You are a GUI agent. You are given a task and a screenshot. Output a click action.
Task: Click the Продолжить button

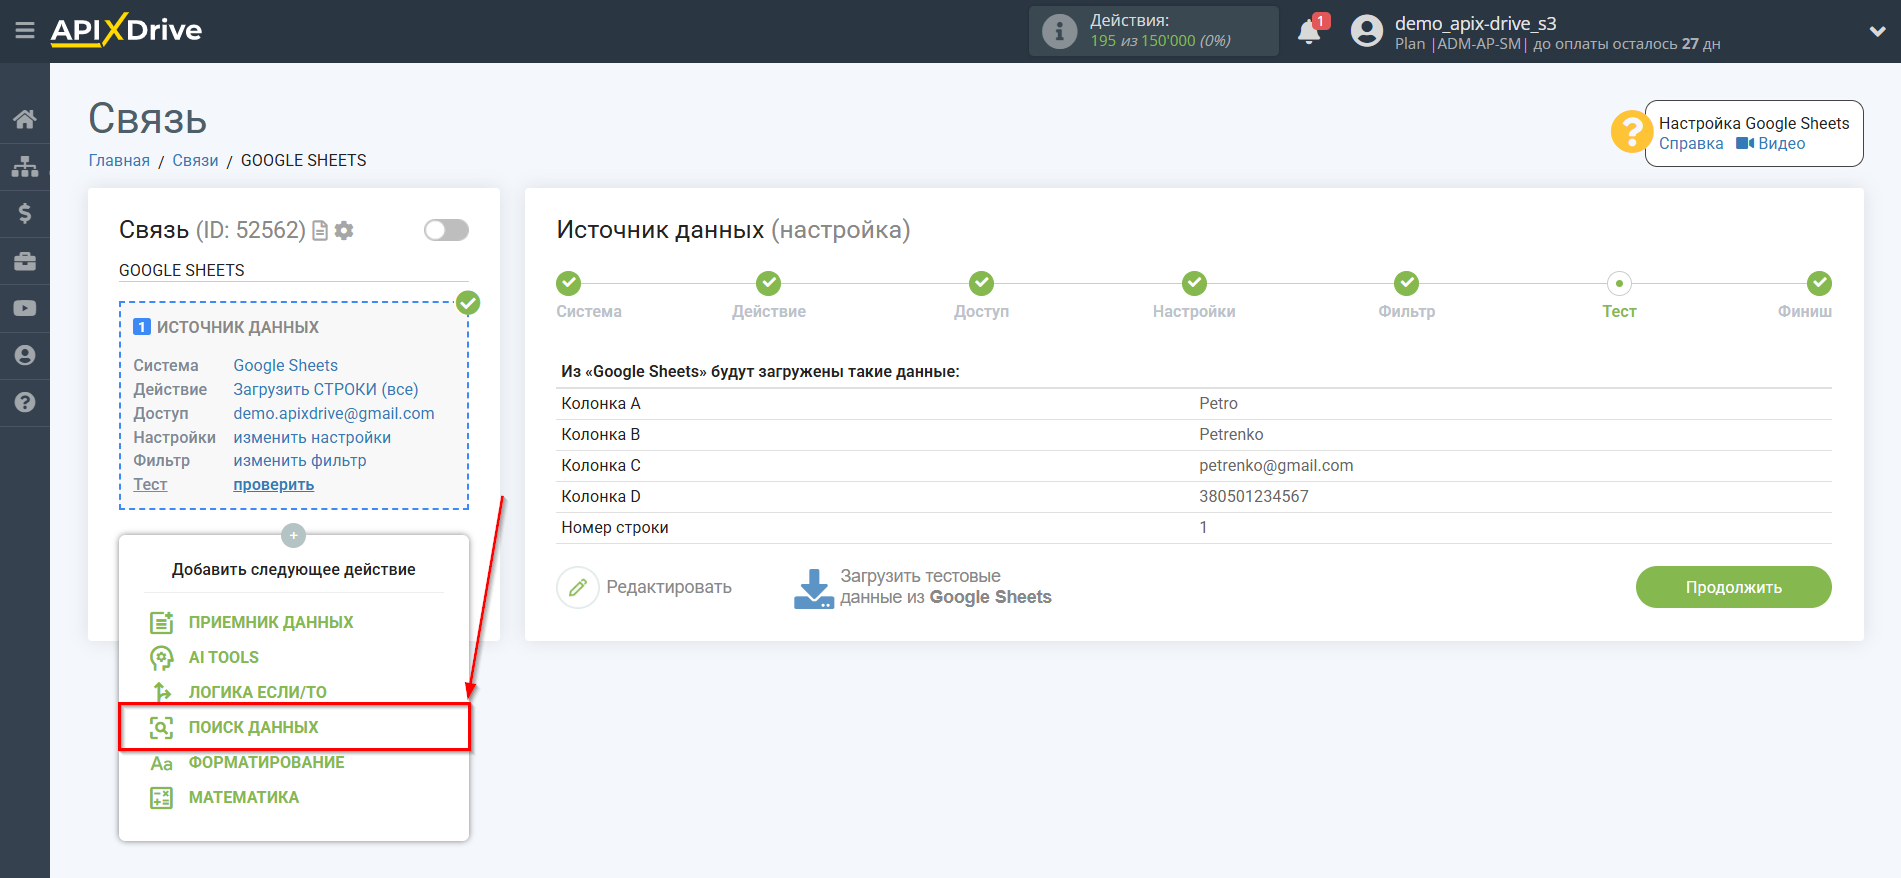coord(1733,587)
